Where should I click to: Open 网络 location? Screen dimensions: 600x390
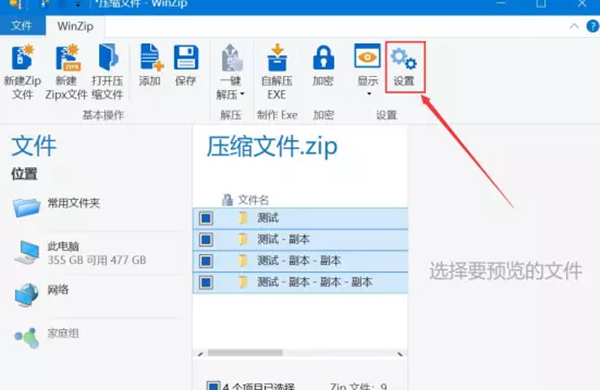[x=58, y=290]
